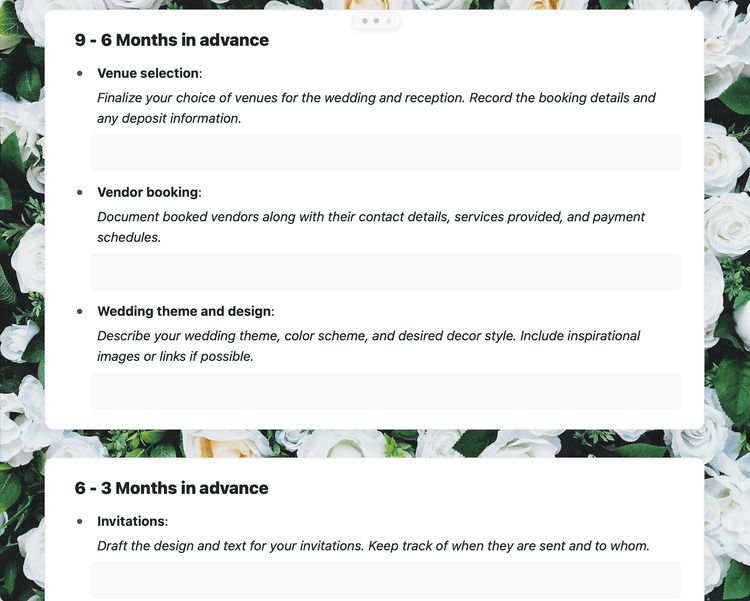Viewport: 750px width, 601px height.
Task: Click the "Document booked vendors" description text
Action: [371, 227]
